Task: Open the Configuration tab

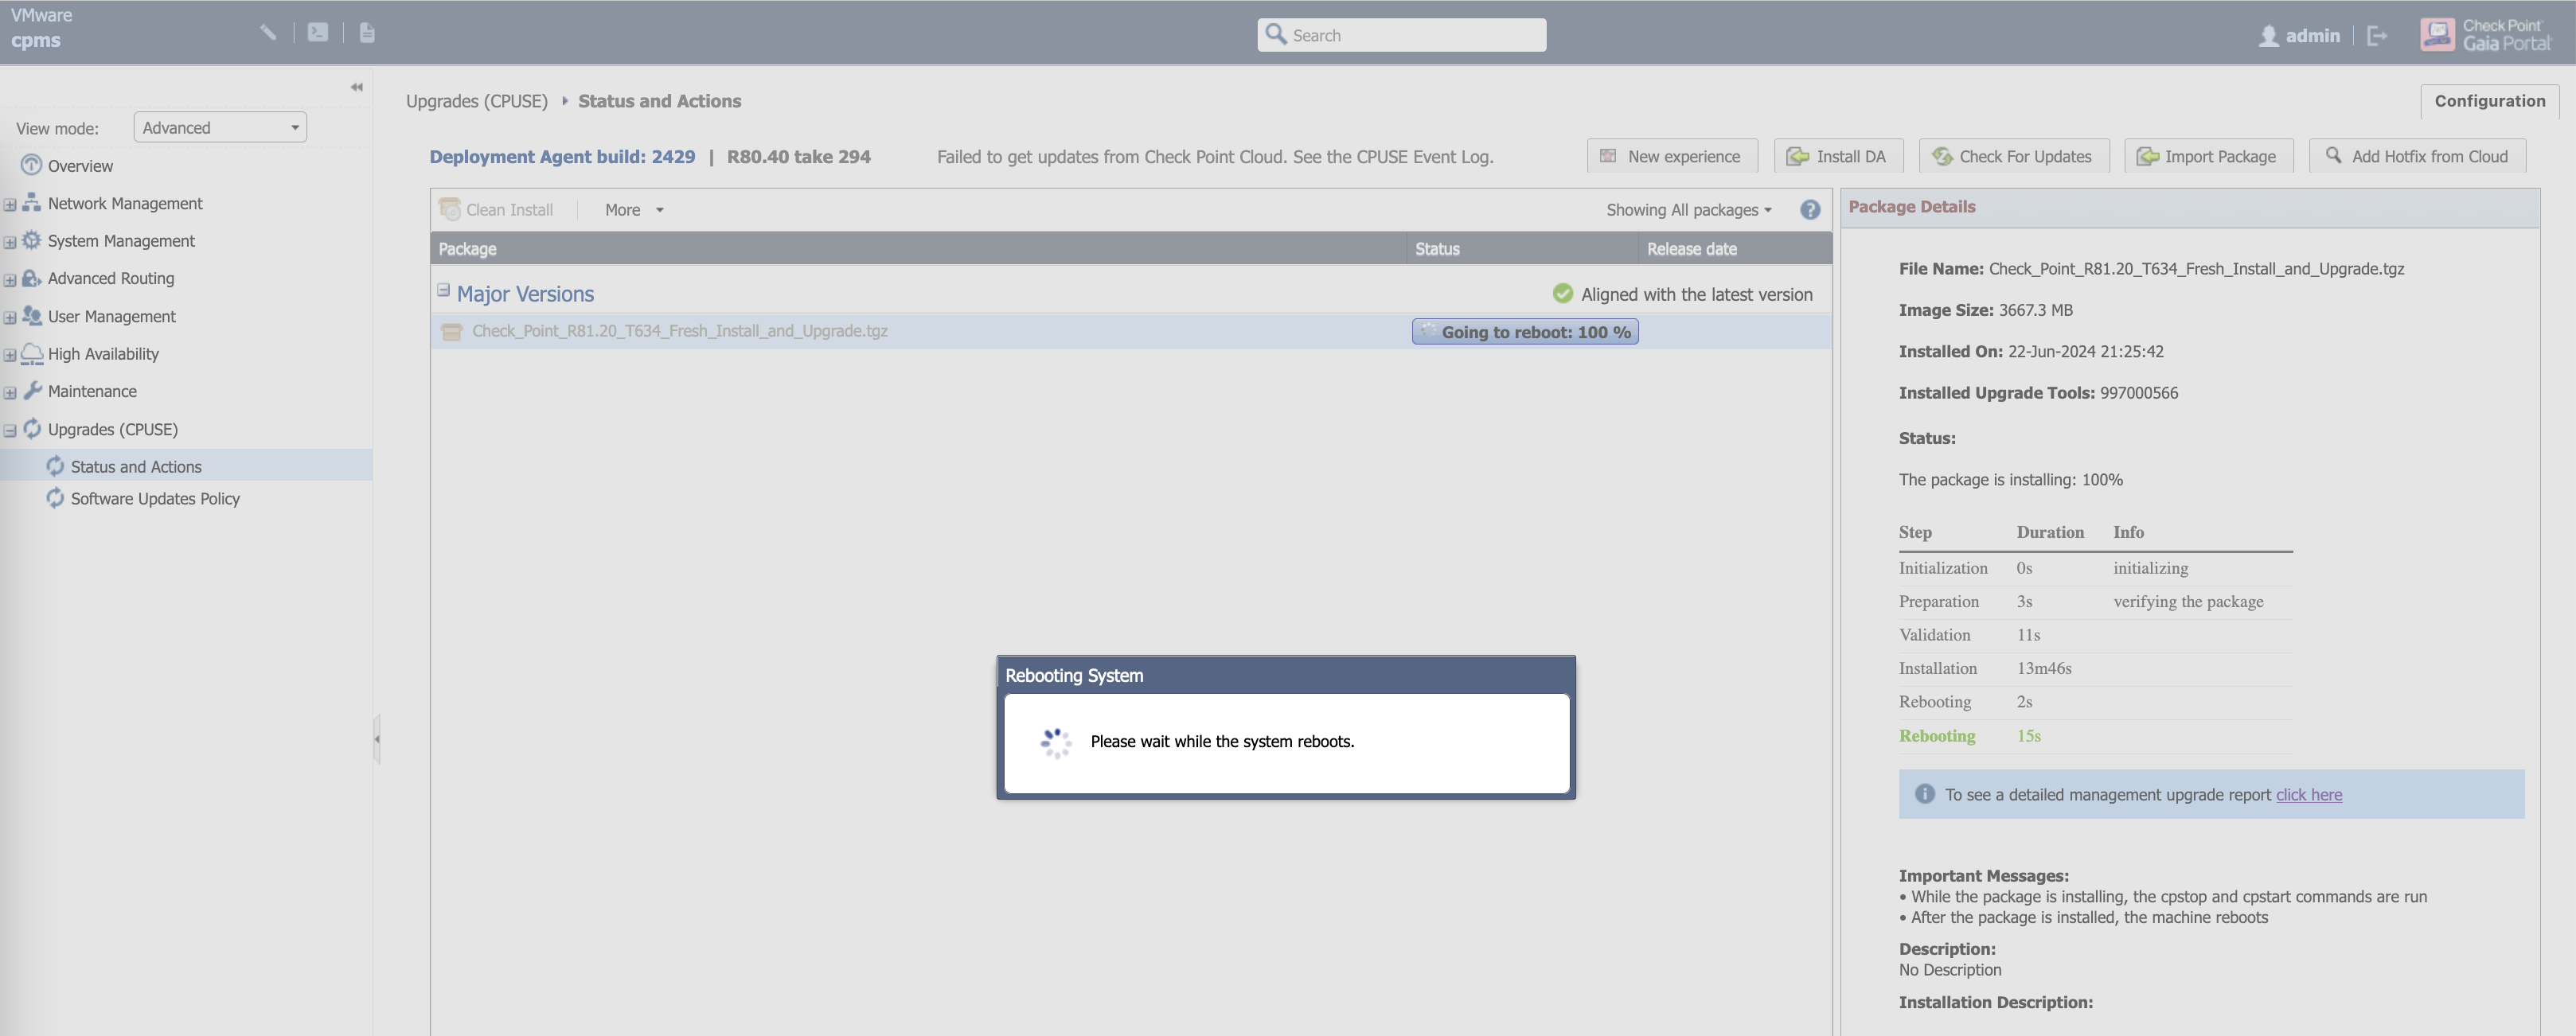Action: (2489, 101)
